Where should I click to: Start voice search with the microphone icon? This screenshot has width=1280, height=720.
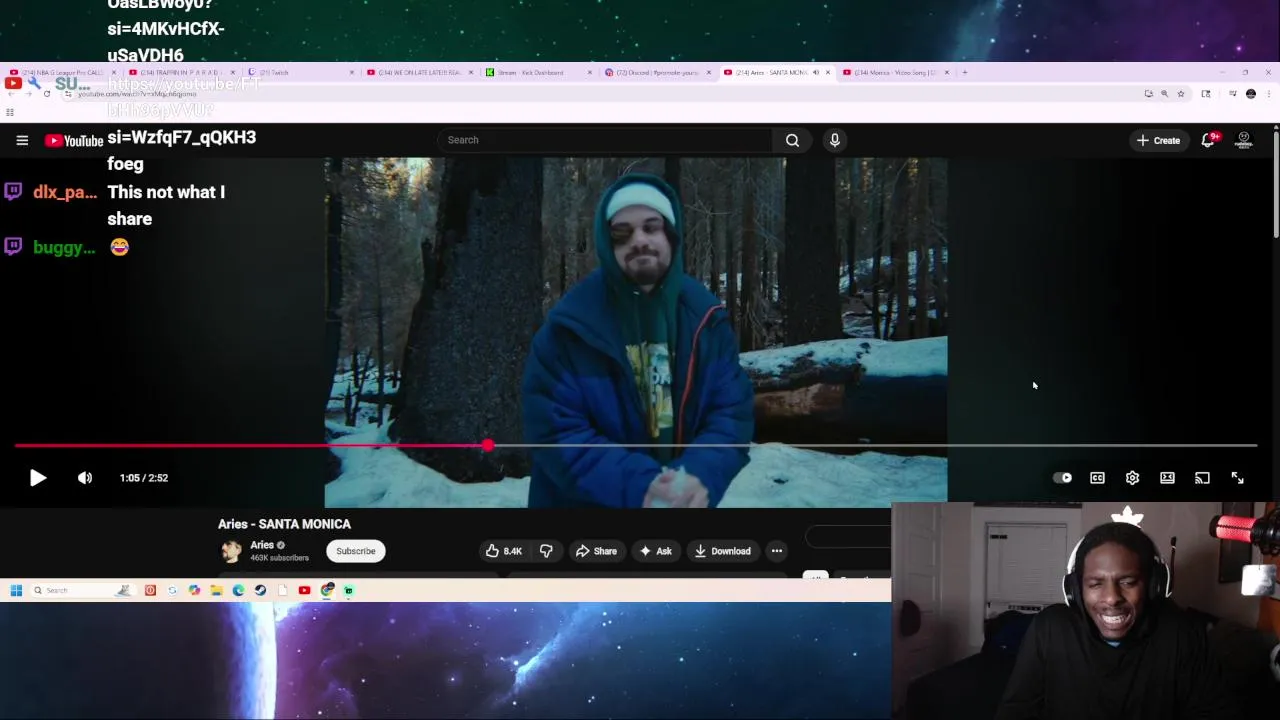[x=835, y=140]
